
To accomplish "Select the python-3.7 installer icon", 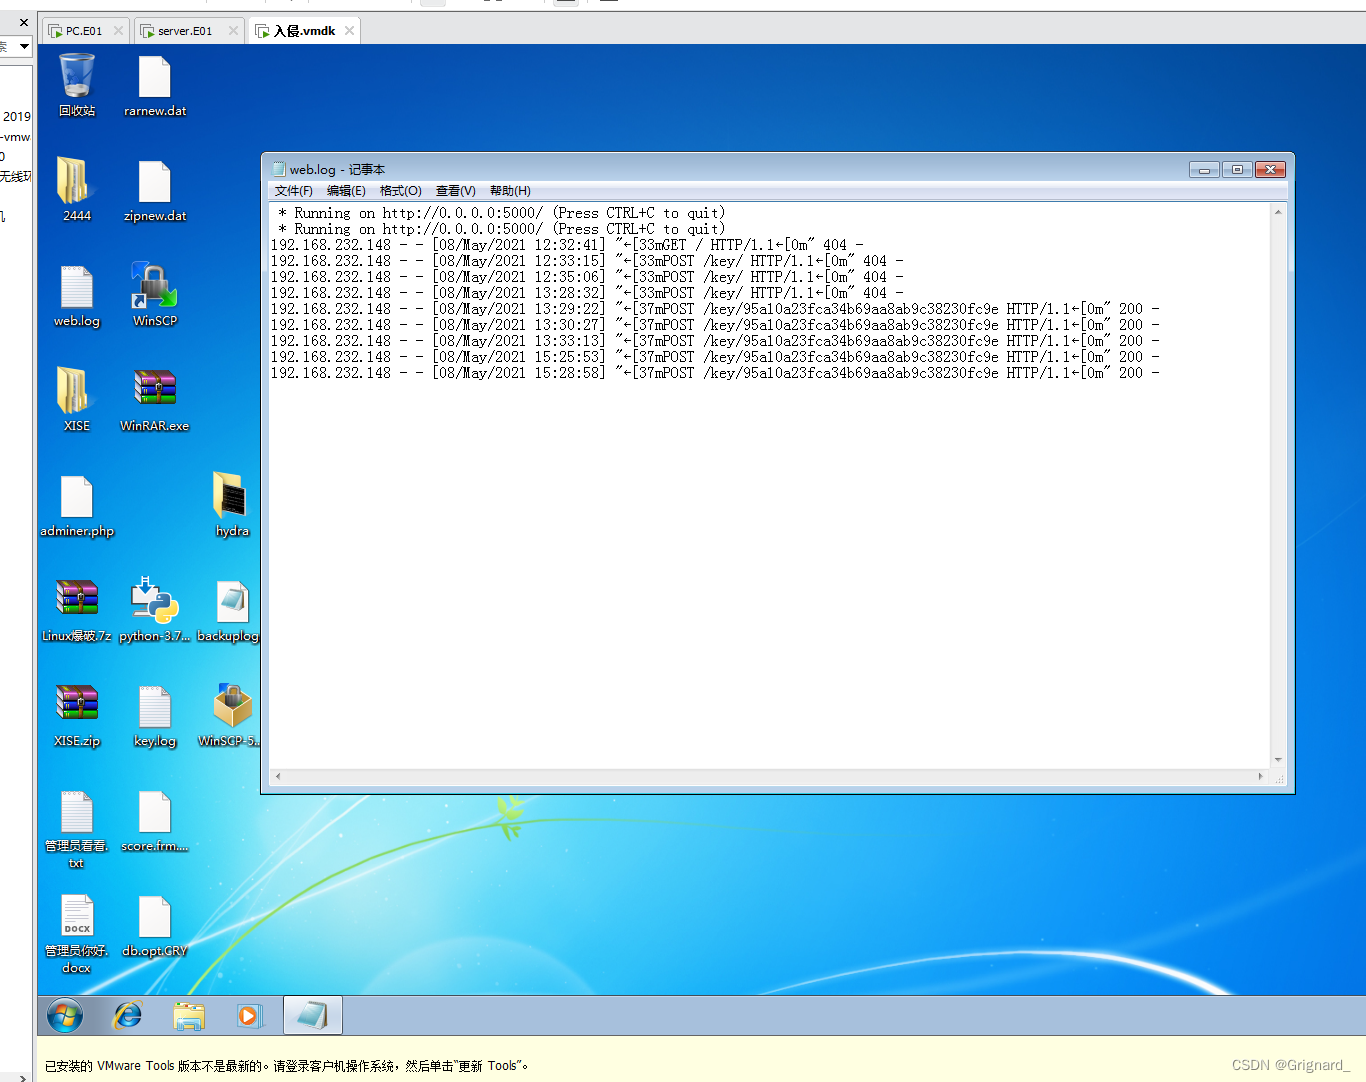I will point(155,610).
